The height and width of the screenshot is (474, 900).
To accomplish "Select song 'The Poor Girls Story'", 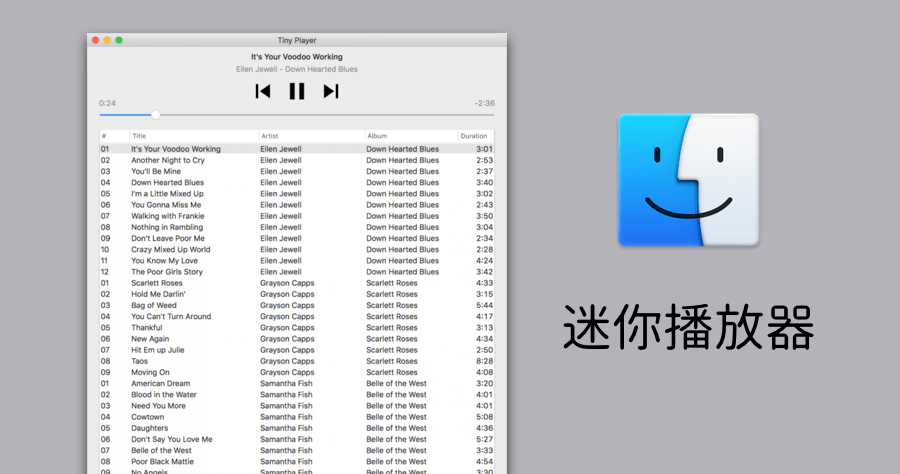I will pos(166,272).
